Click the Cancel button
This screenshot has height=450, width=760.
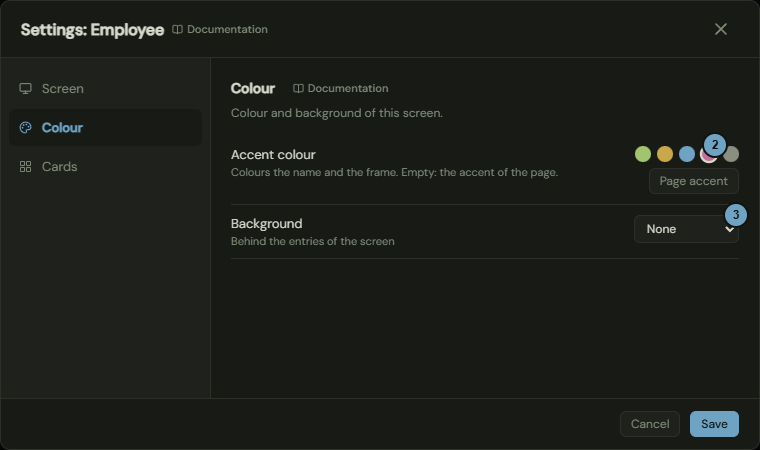pyautogui.click(x=649, y=424)
